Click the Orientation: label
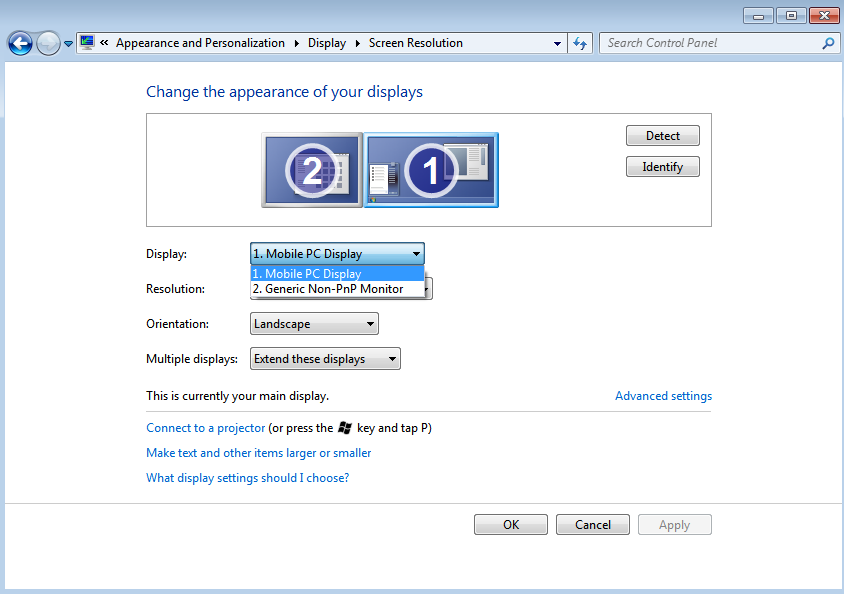844x594 pixels. (177, 324)
